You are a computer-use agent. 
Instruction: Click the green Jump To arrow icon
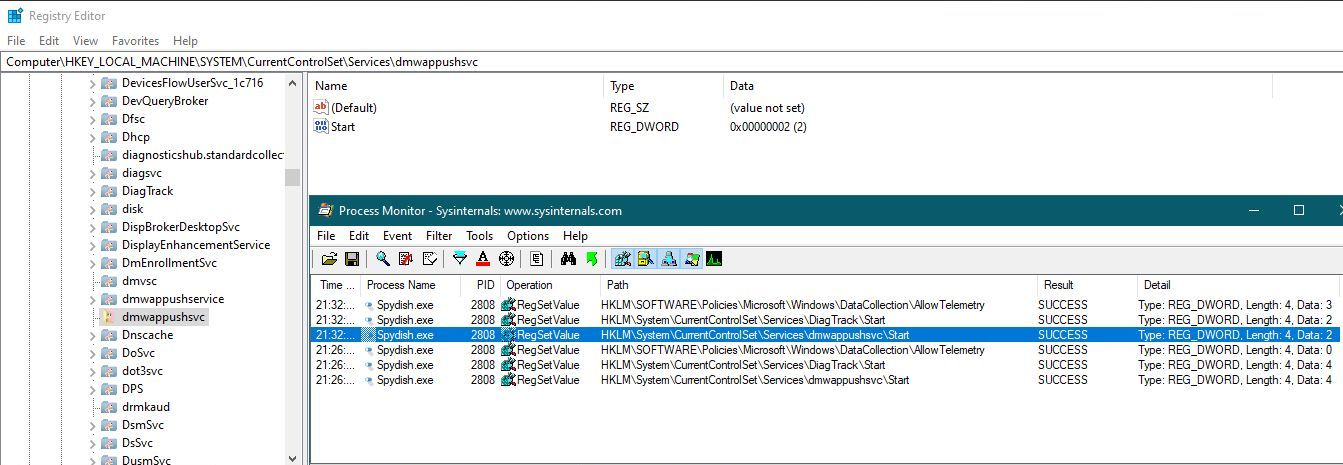[592, 259]
